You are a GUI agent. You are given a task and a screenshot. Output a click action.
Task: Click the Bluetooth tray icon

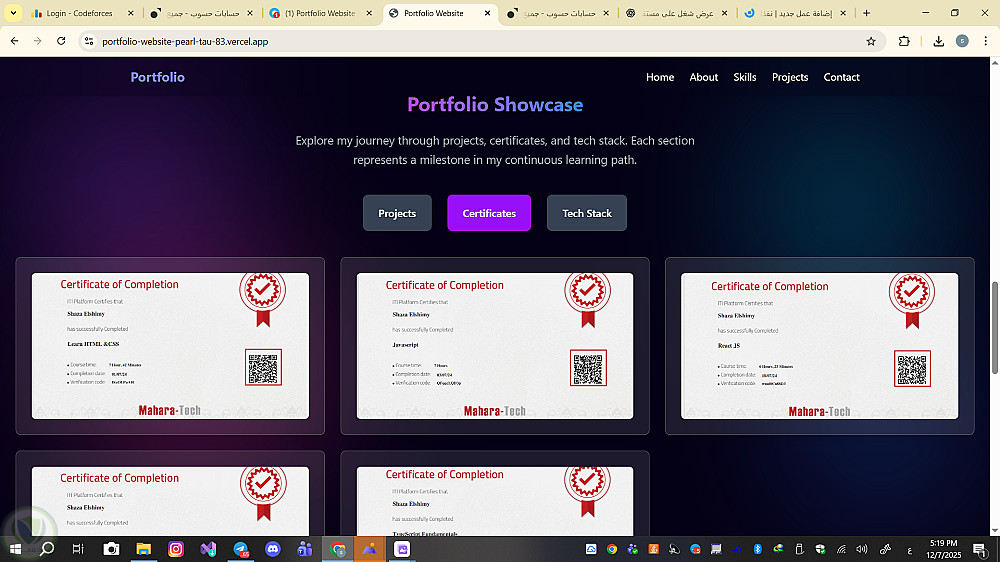tap(758, 549)
